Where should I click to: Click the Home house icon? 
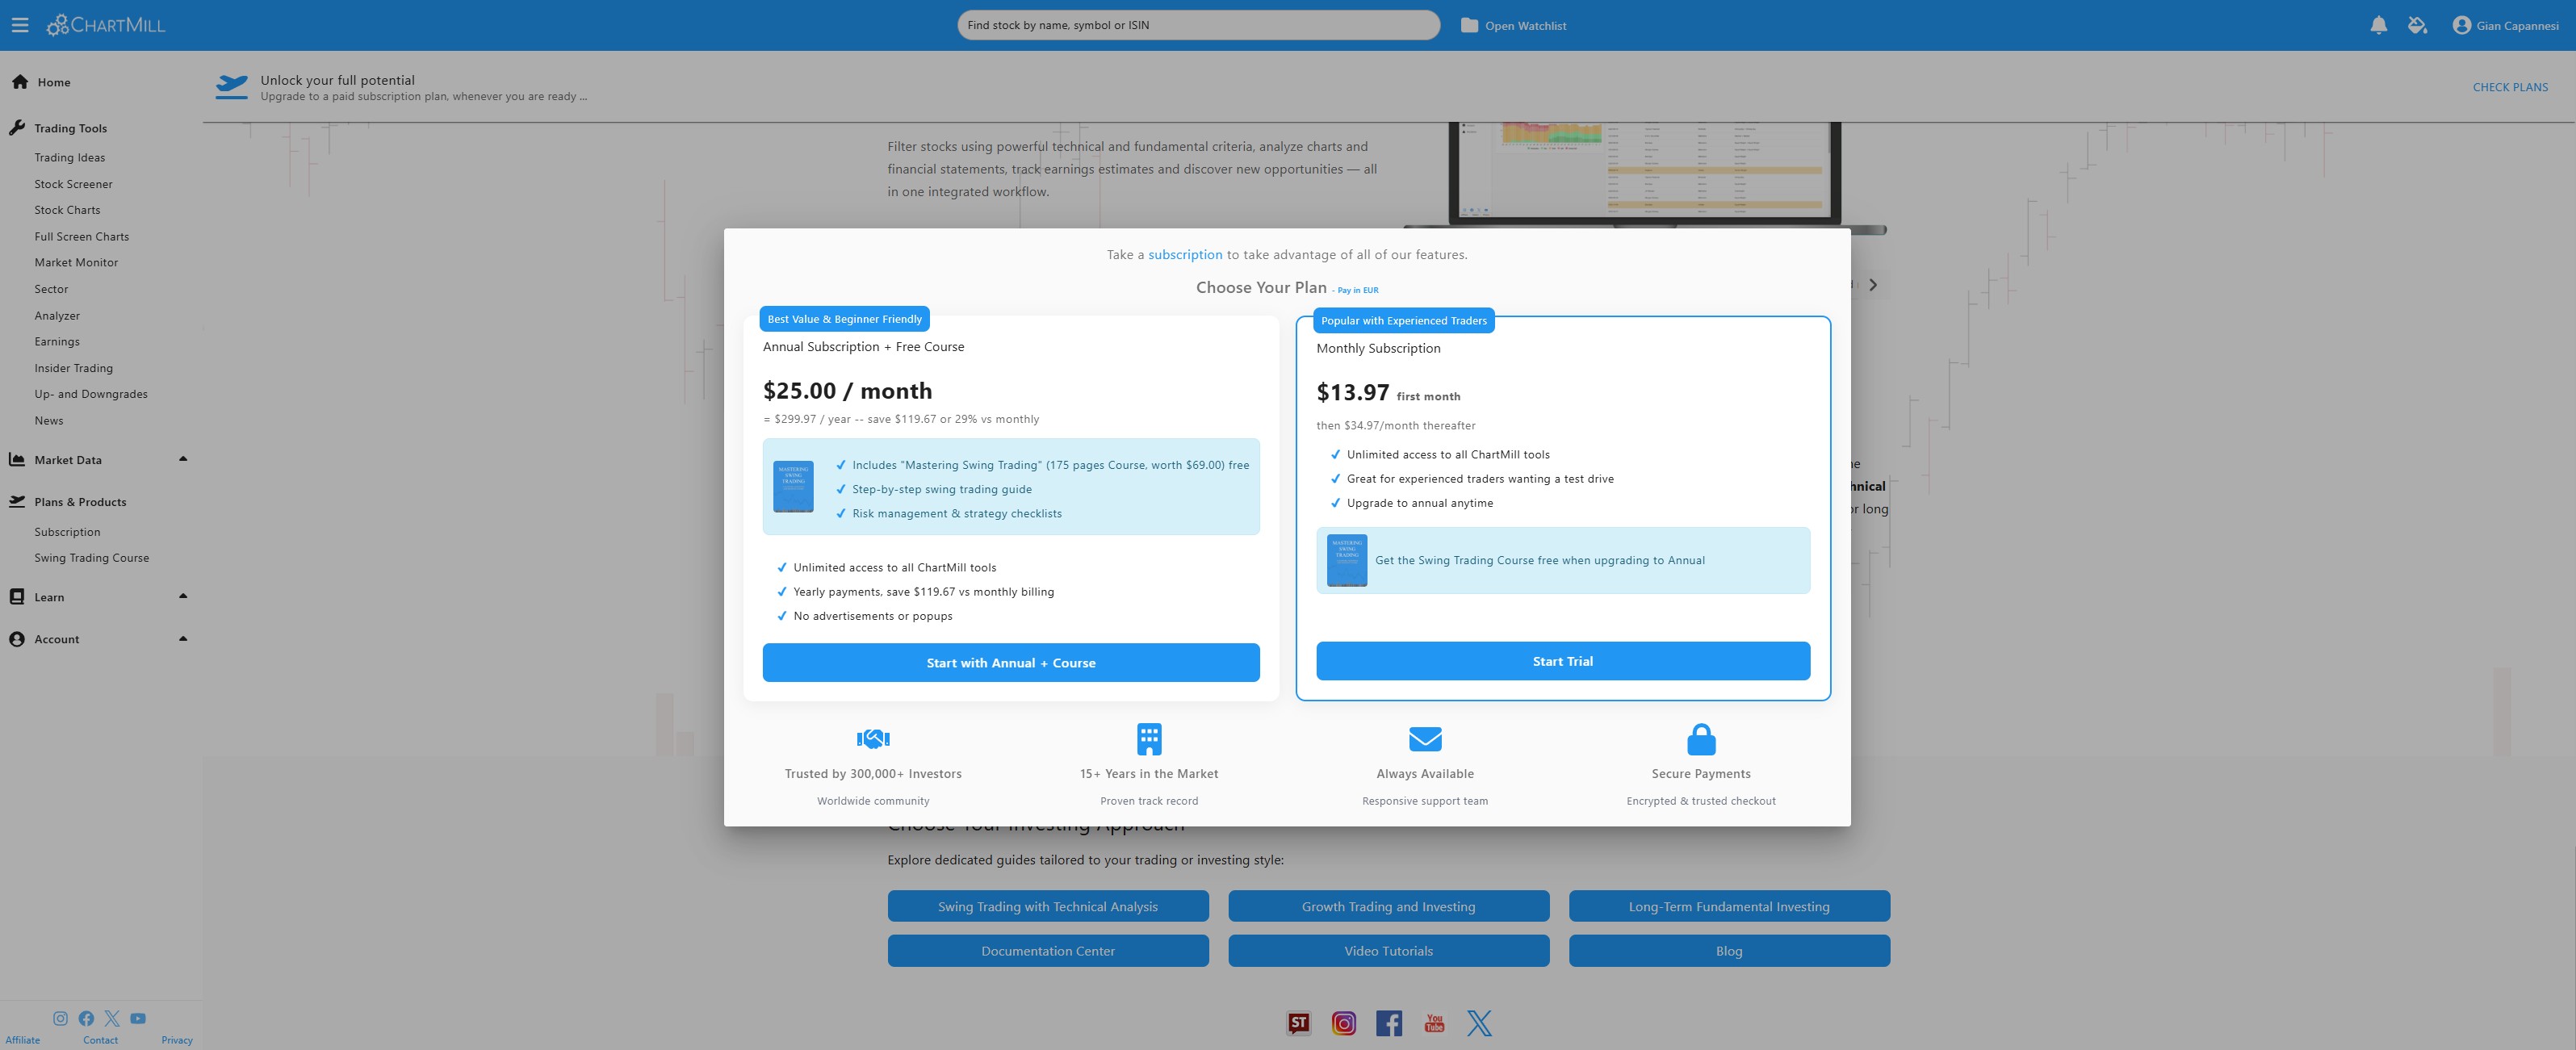(20, 82)
